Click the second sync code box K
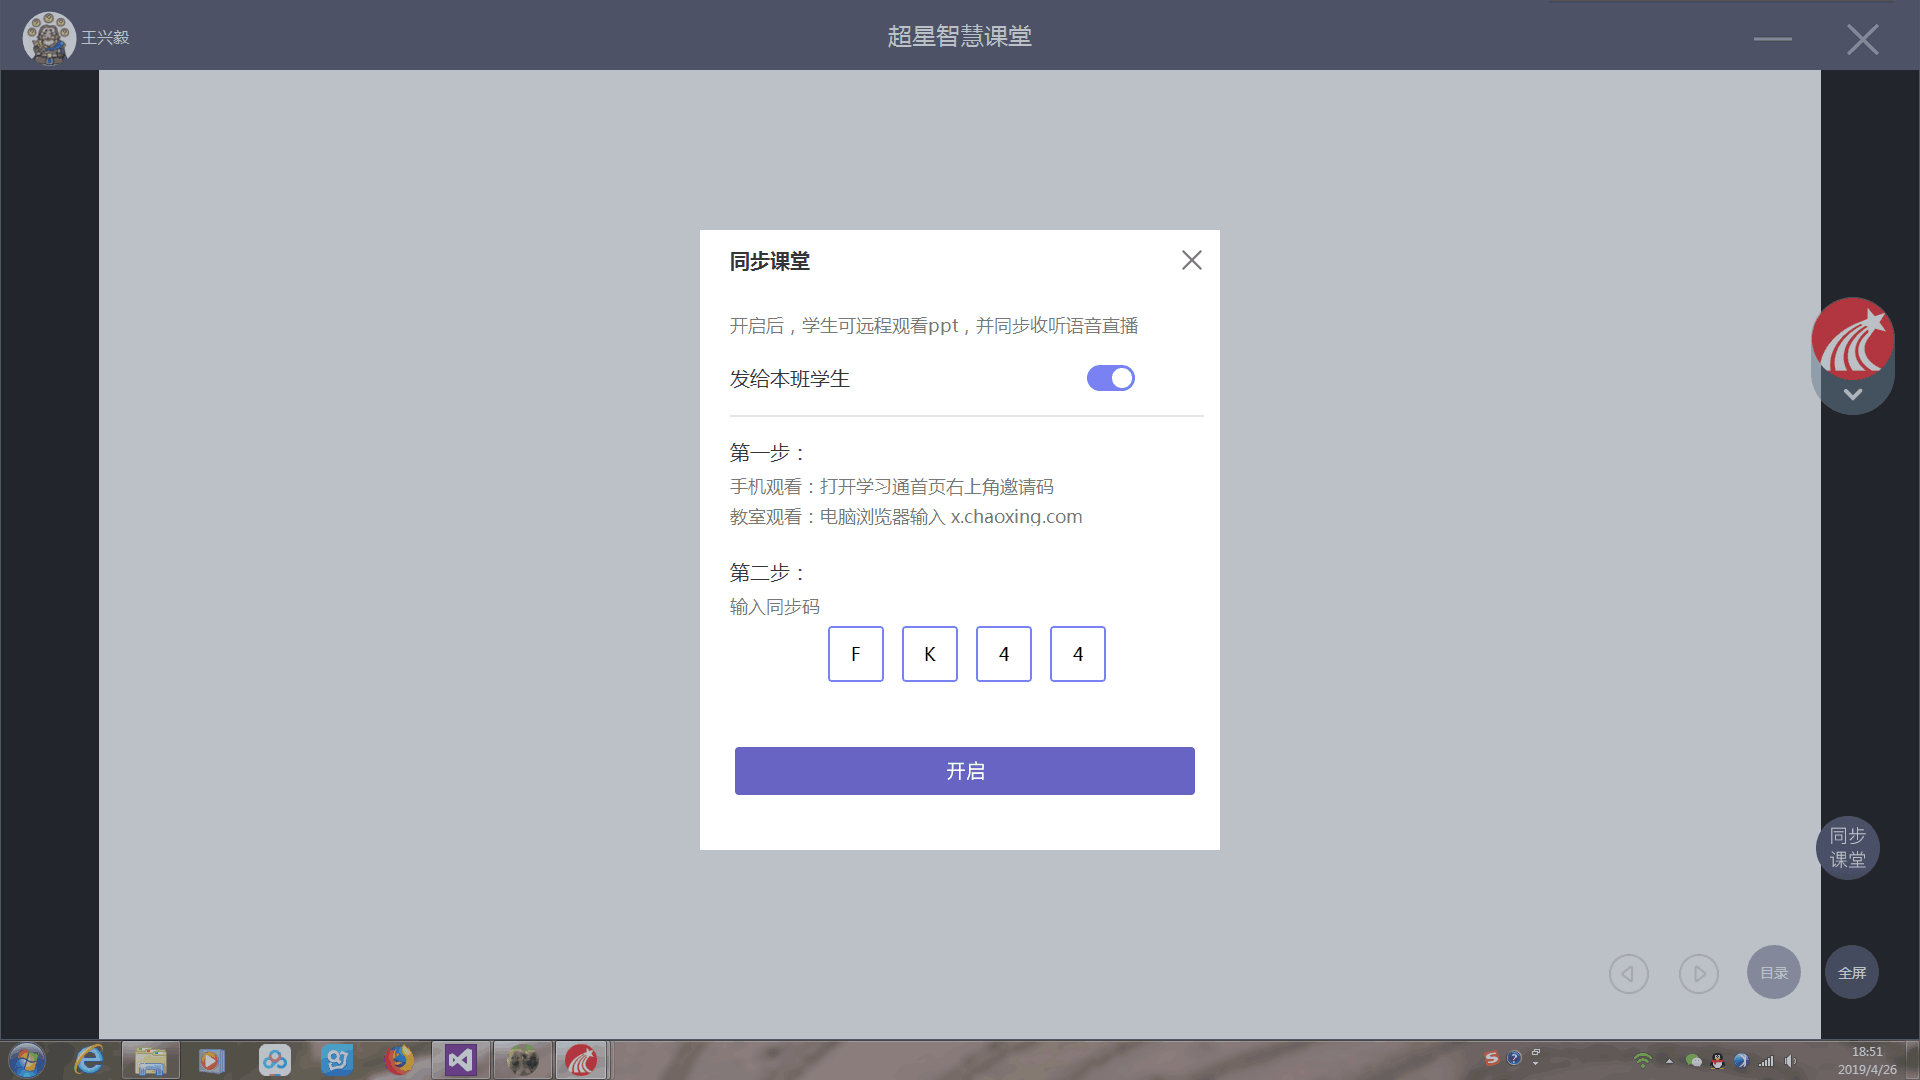This screenshot has width=1920, height=1080. point(929,654)
